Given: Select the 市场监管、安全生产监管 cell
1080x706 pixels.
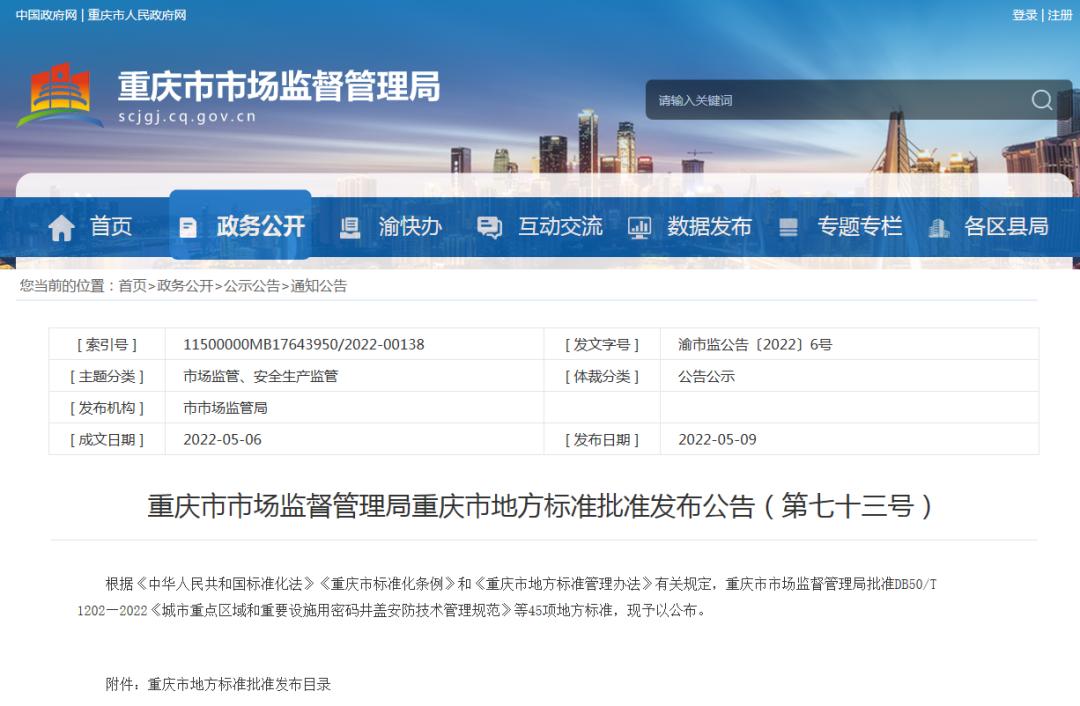Looking at the screenshot, I should 260,376.
